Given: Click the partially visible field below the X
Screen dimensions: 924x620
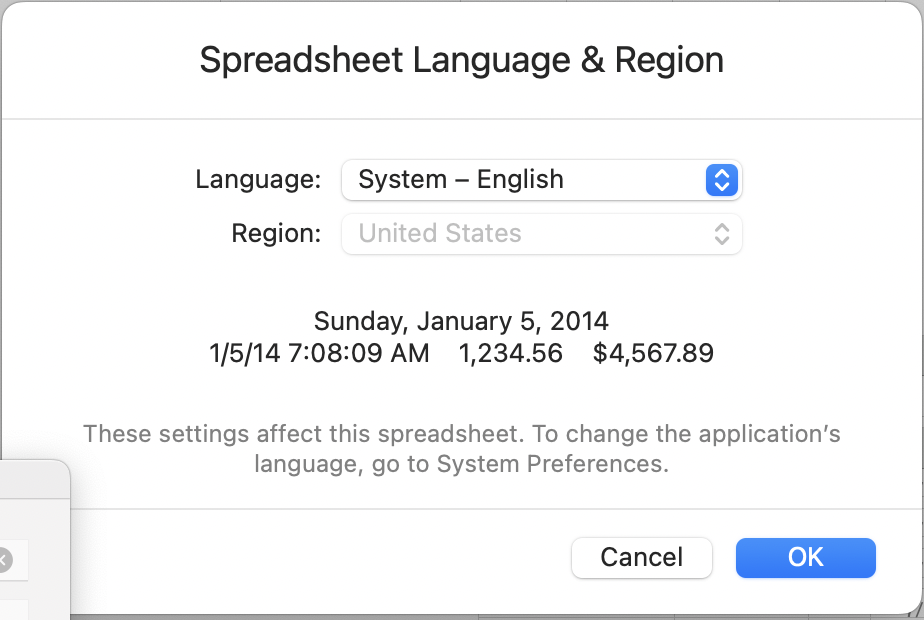Looking at the screenshot, I should coord(15,608).
